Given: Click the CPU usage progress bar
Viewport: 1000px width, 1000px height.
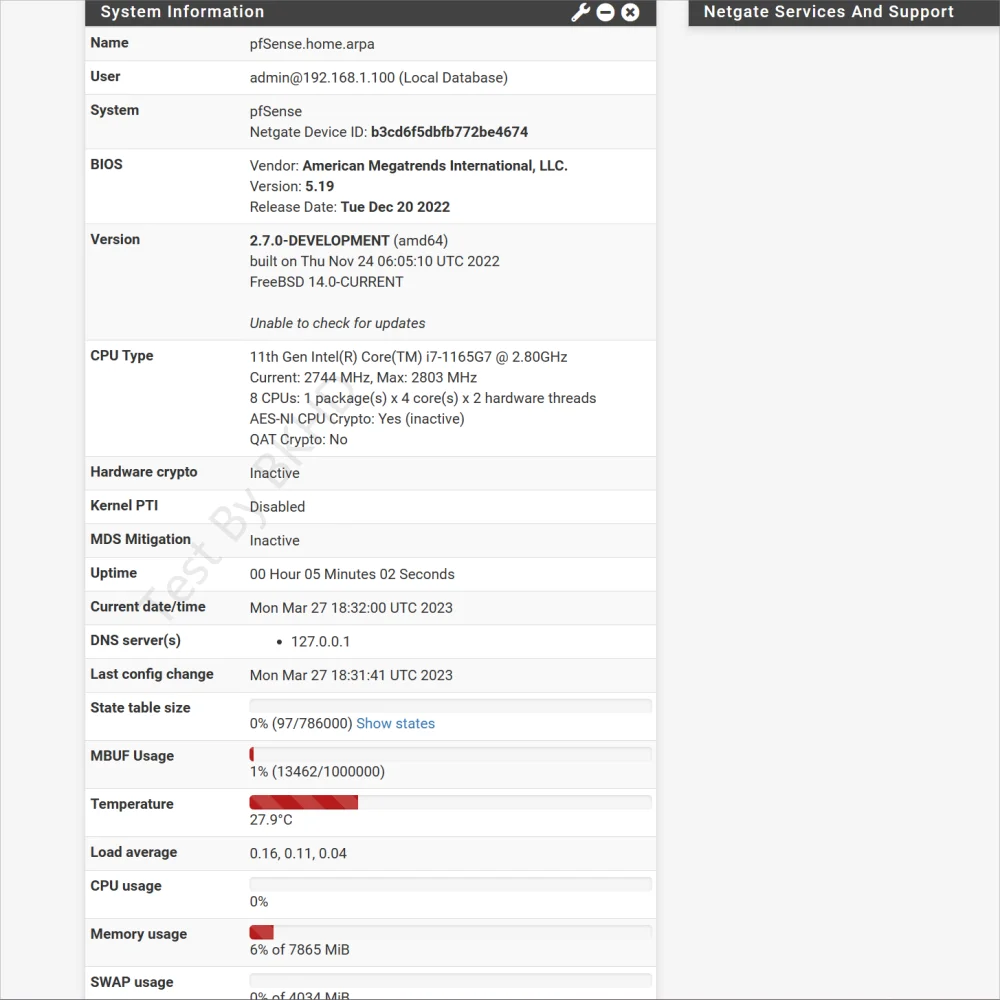Looking at the screenshot, I should [x=450, y=884].
